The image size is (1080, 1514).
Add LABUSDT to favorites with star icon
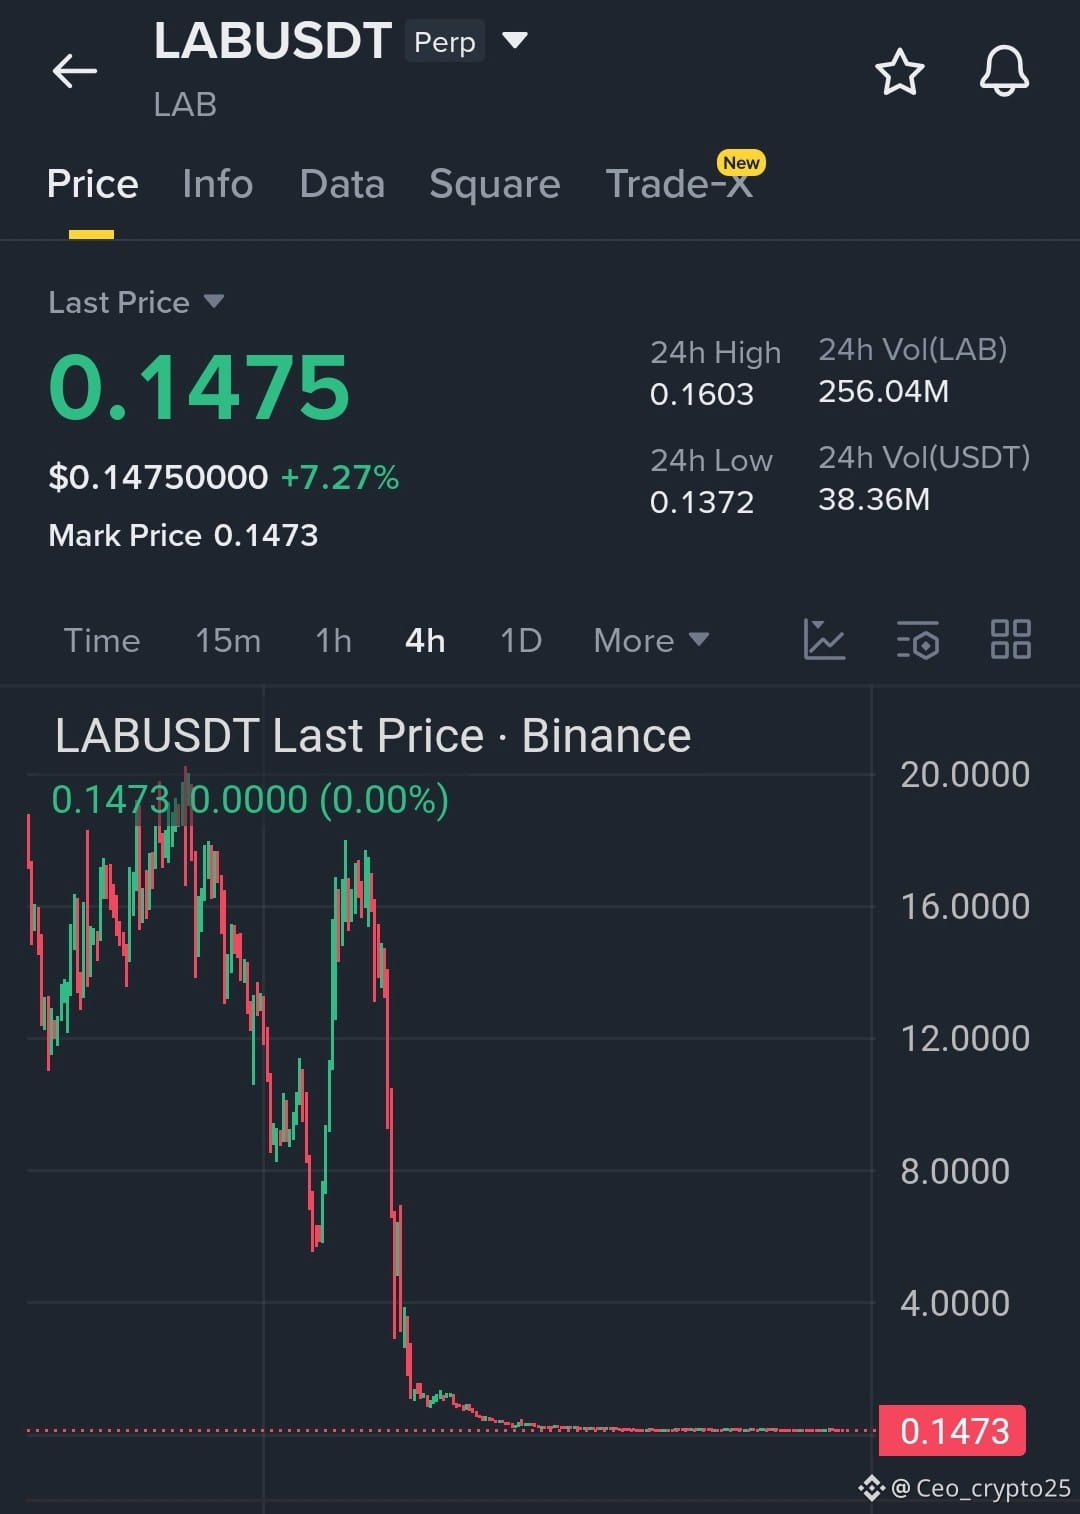[899, 72]
